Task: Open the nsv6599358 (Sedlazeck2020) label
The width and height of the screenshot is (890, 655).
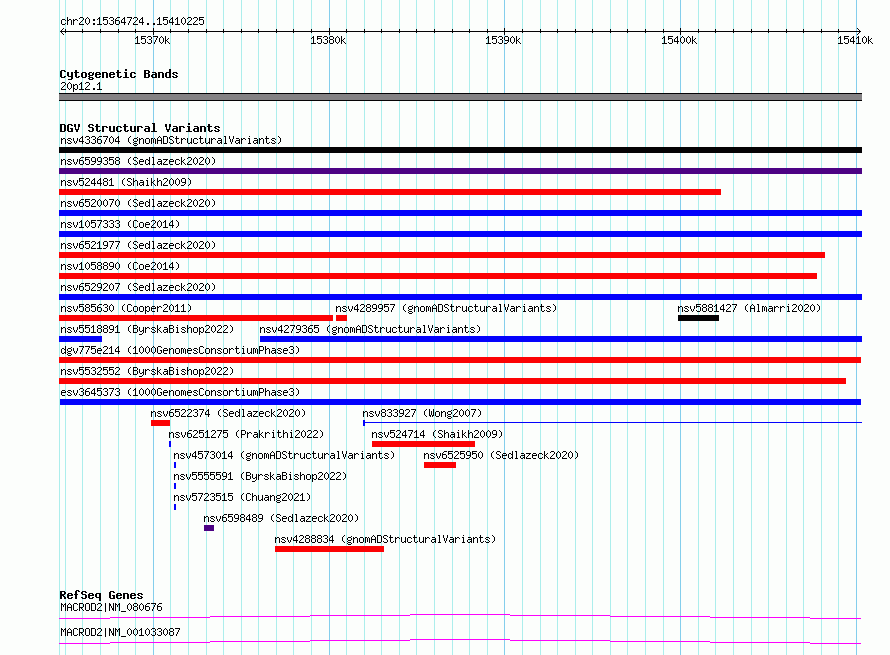Action: click(138, 161)
